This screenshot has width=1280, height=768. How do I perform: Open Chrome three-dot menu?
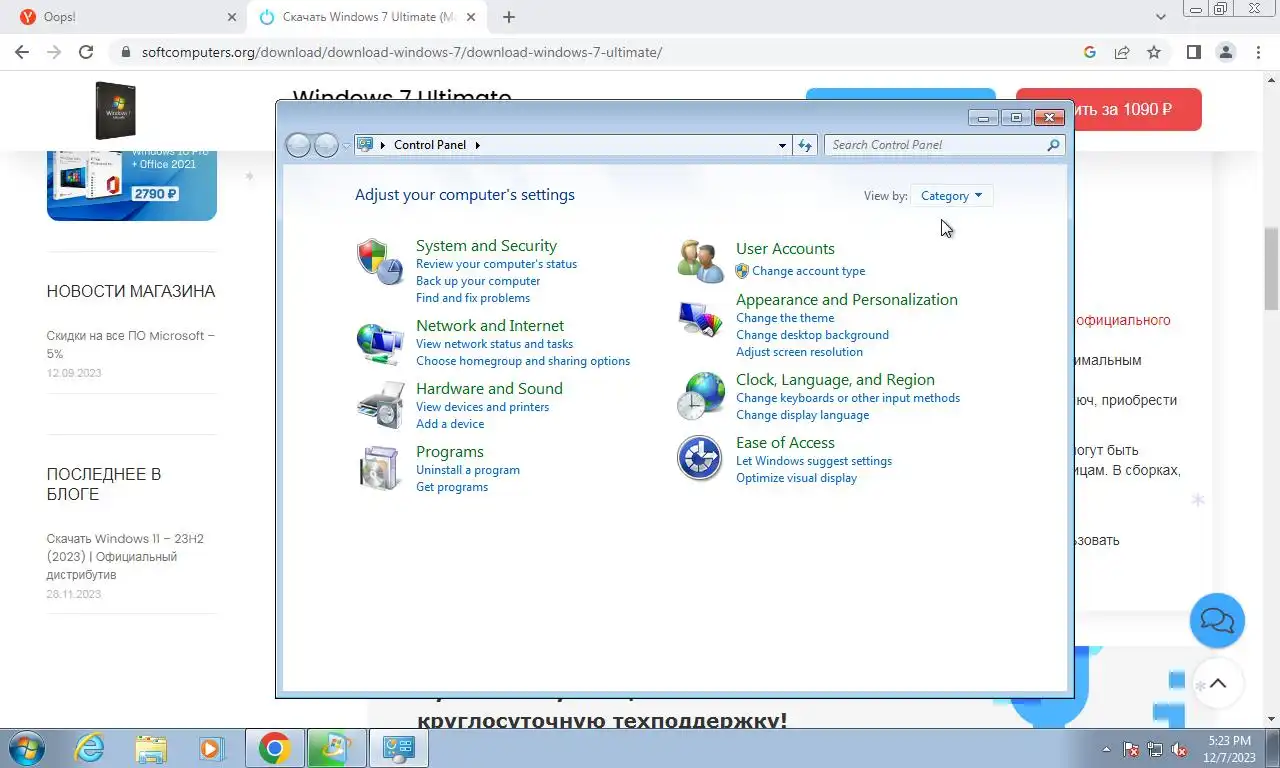[x=1258, y=52]
